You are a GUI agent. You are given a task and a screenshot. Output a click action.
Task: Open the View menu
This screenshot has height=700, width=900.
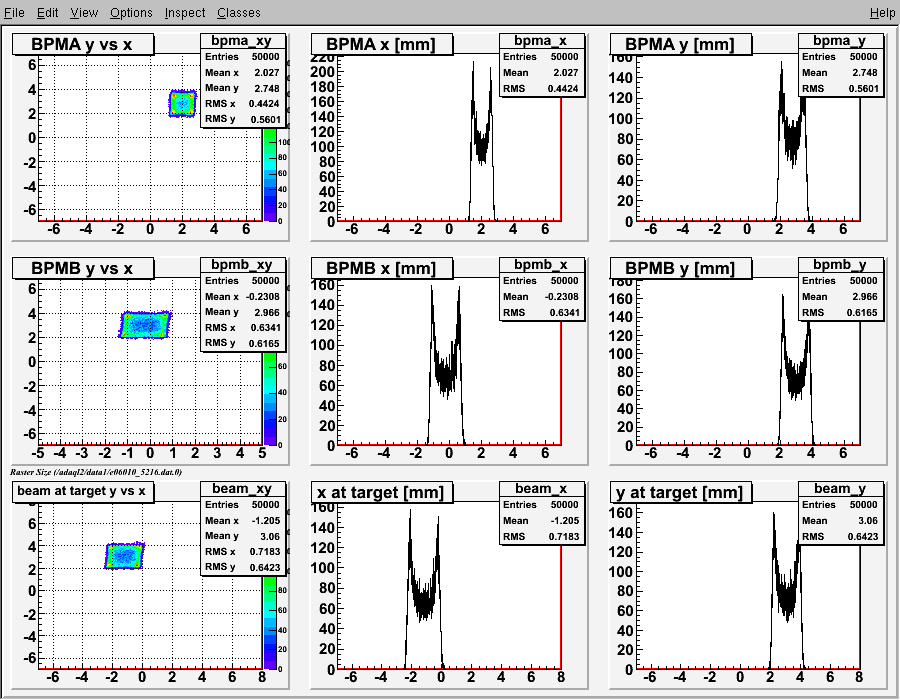pos(84,13)
